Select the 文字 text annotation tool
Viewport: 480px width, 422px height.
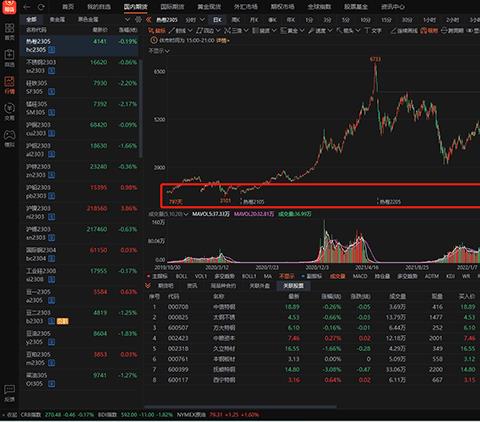[373, 31]
